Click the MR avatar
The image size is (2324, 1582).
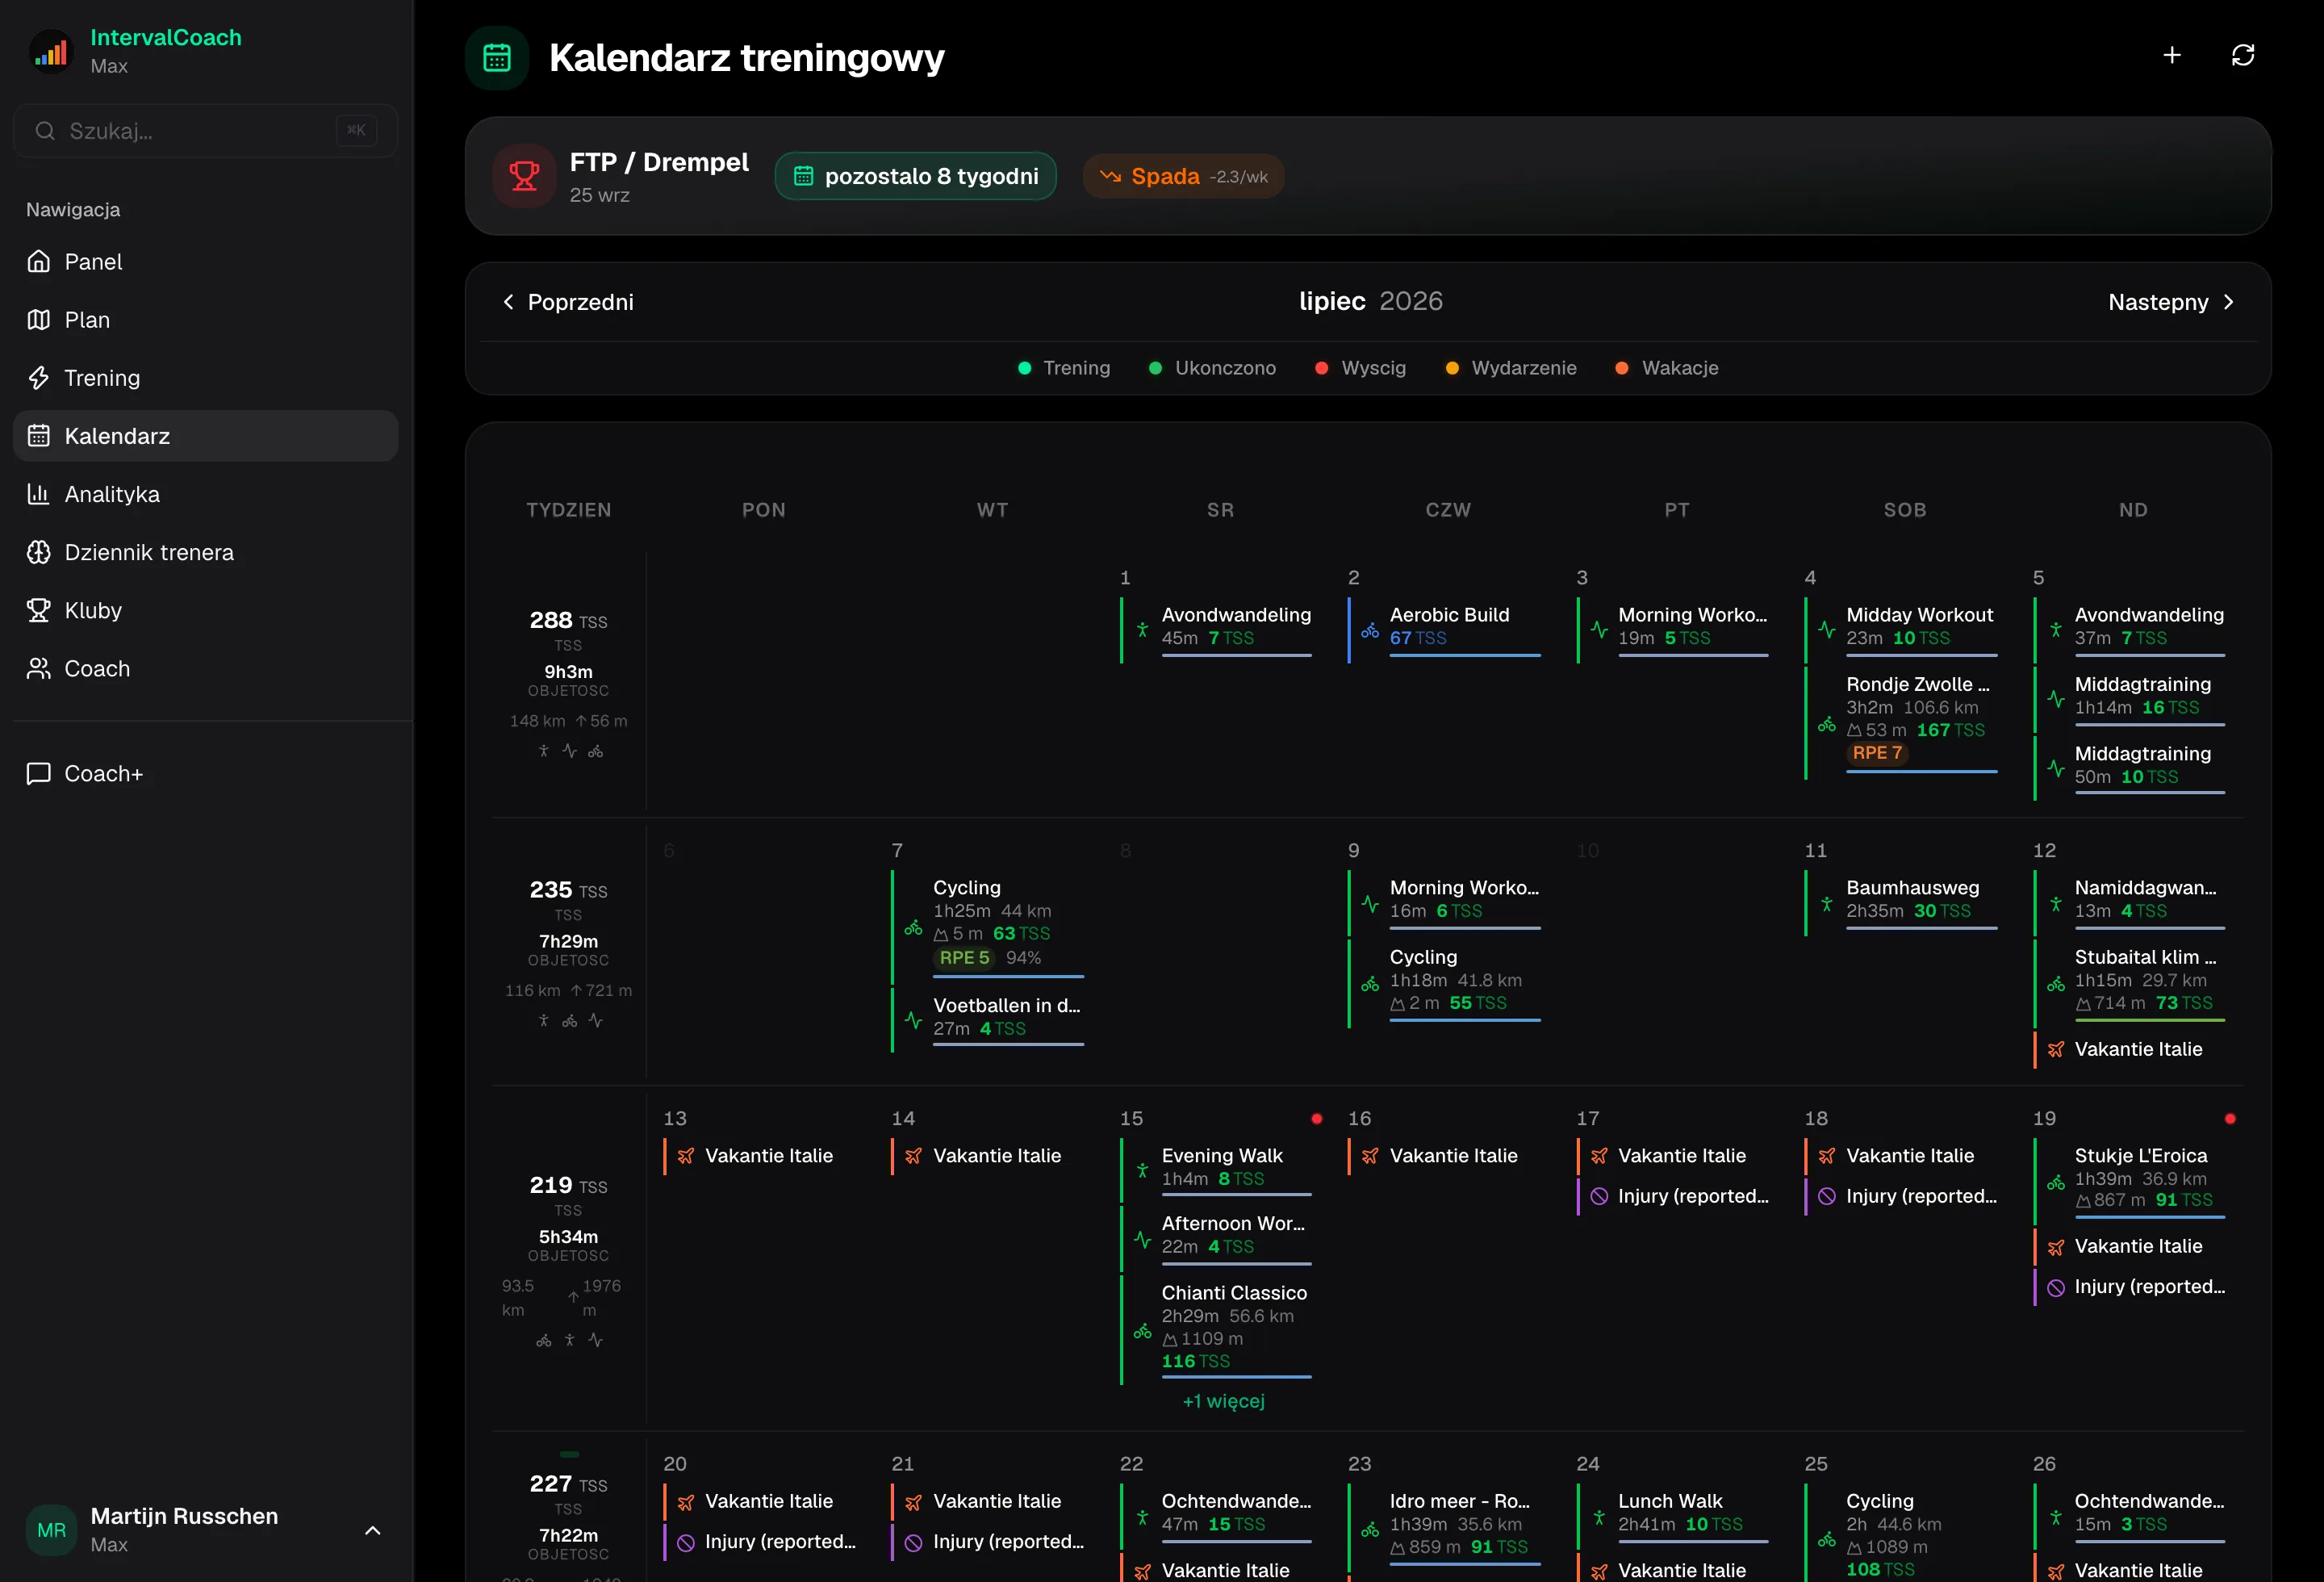coord(51,1530)
